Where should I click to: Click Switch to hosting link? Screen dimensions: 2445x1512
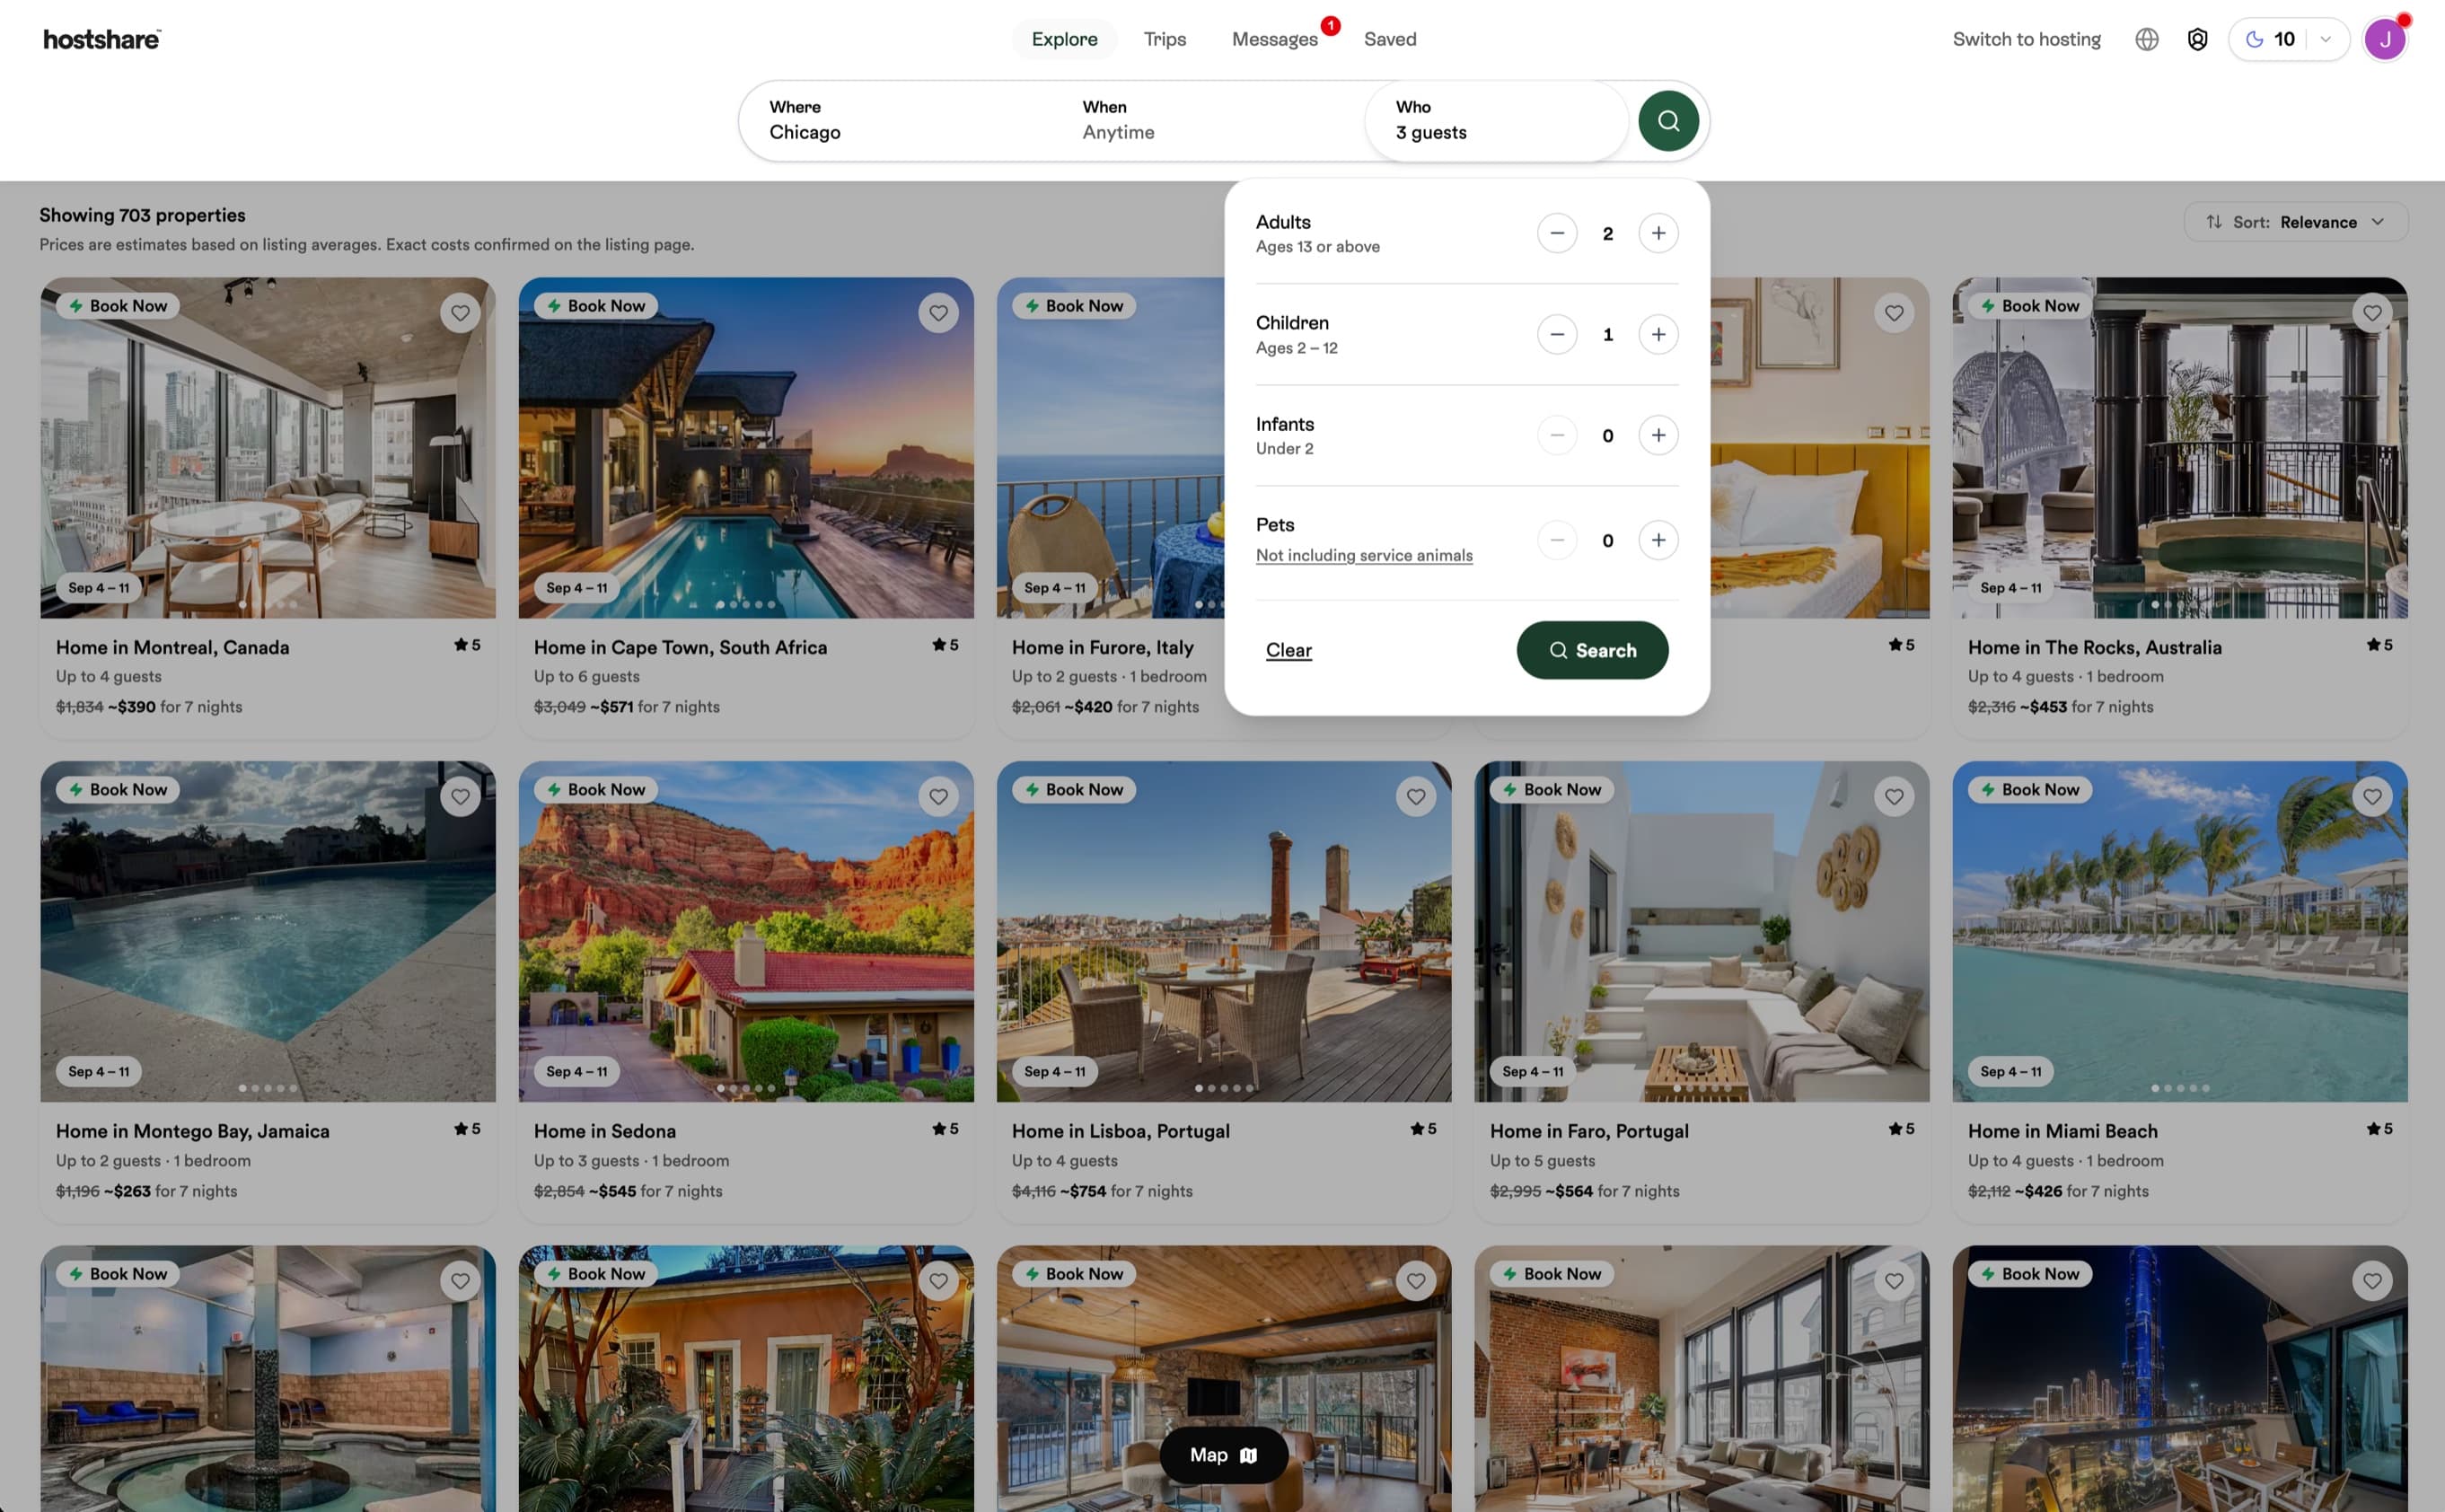(x=2026, y=39)
